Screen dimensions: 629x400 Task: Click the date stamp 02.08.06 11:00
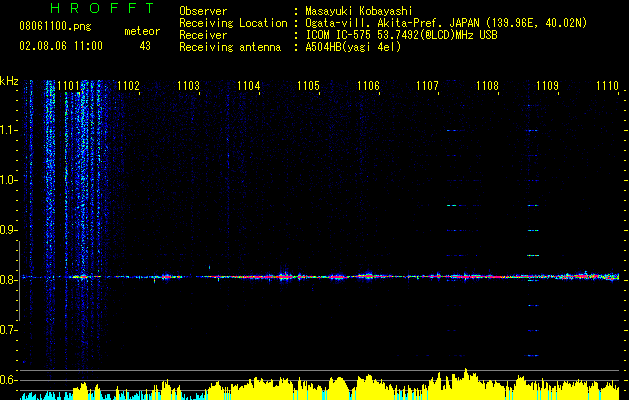tap(61, 46)
